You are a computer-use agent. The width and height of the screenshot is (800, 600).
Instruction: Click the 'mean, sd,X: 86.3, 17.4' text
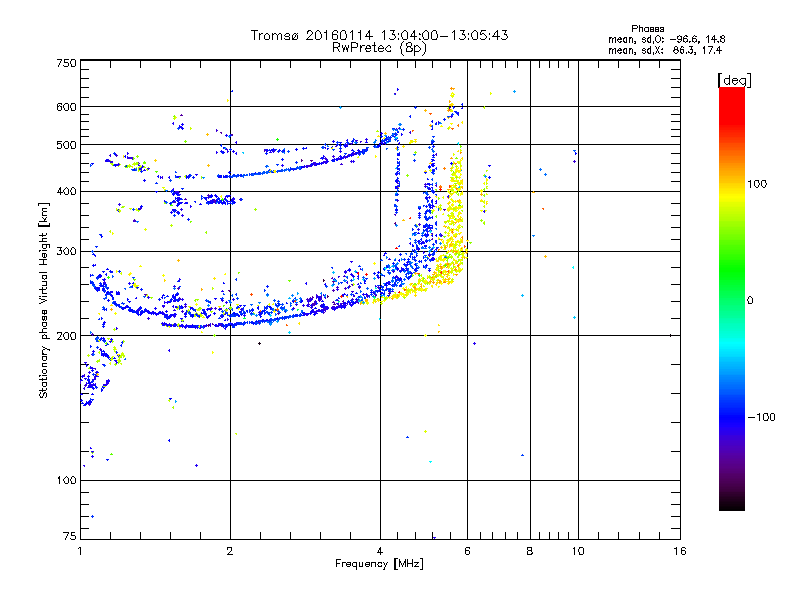pos(665,50)
